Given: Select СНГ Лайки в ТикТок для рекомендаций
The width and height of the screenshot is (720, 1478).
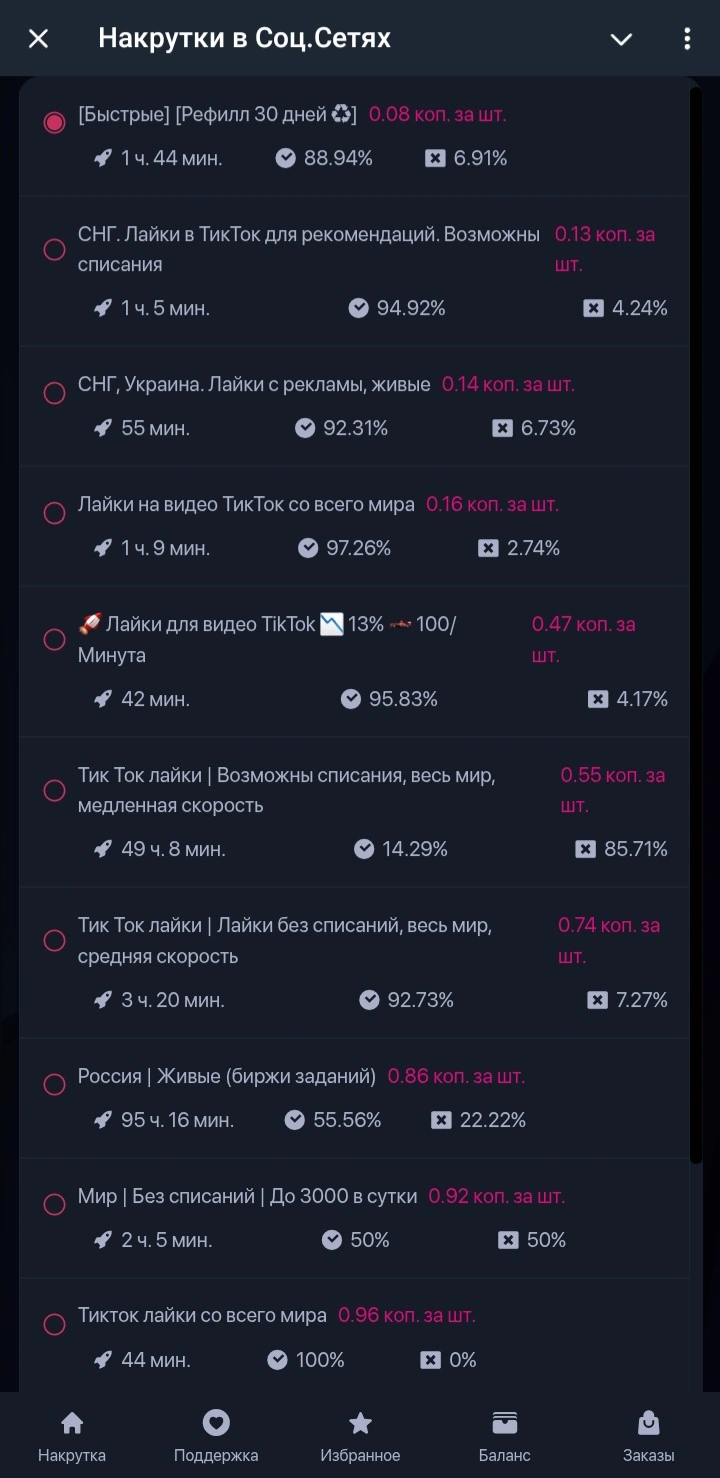Looking at the screenshot, I should (x=54, y=249).
